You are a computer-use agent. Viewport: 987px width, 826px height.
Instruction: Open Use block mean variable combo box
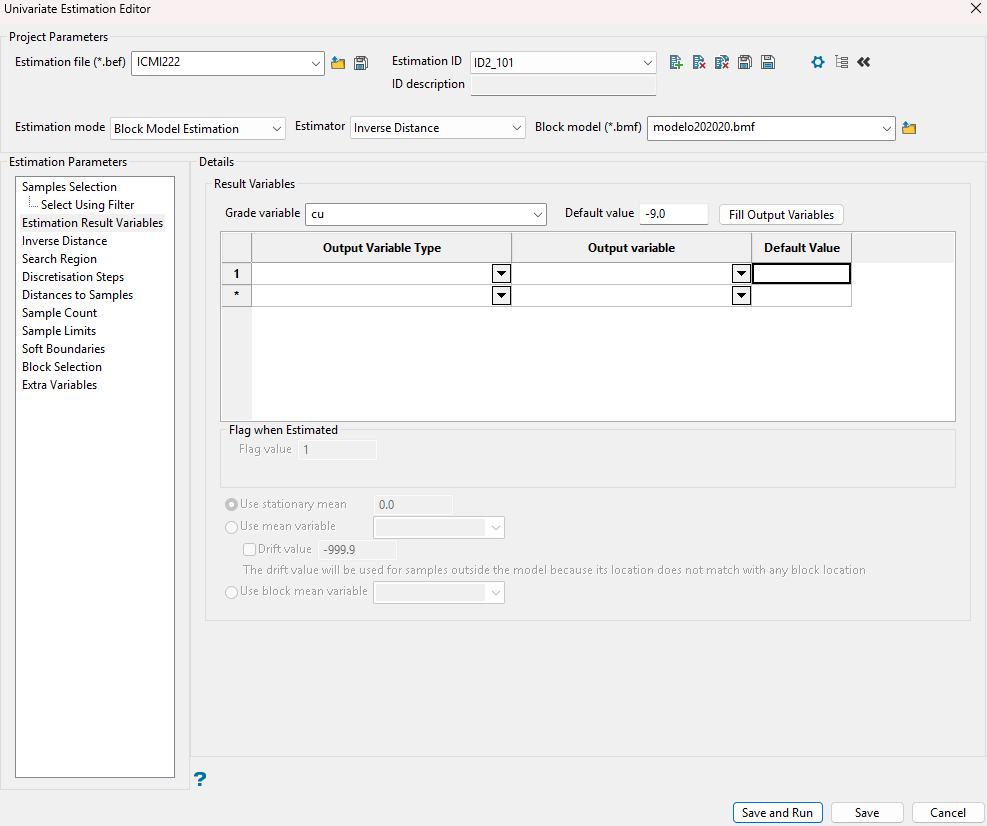coord(439,592)
